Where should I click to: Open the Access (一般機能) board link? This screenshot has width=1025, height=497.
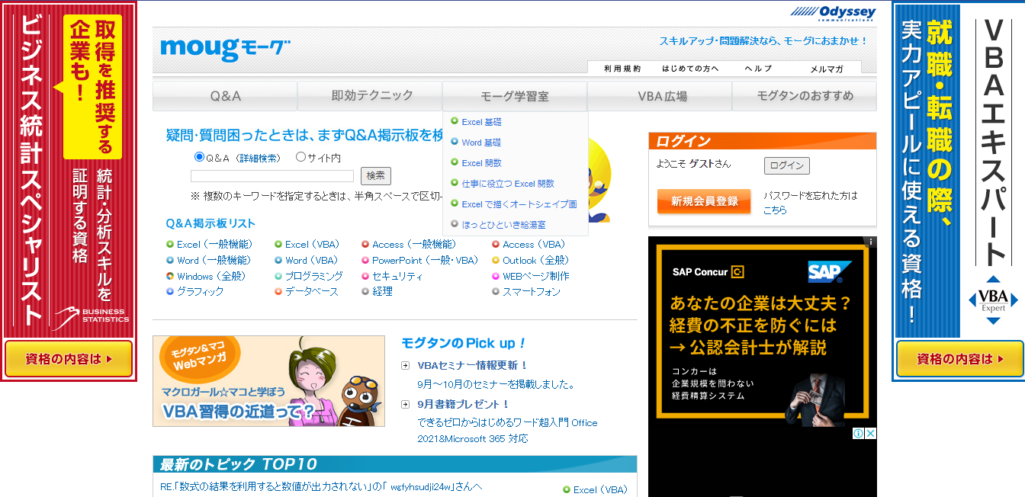tap(414, 245)
